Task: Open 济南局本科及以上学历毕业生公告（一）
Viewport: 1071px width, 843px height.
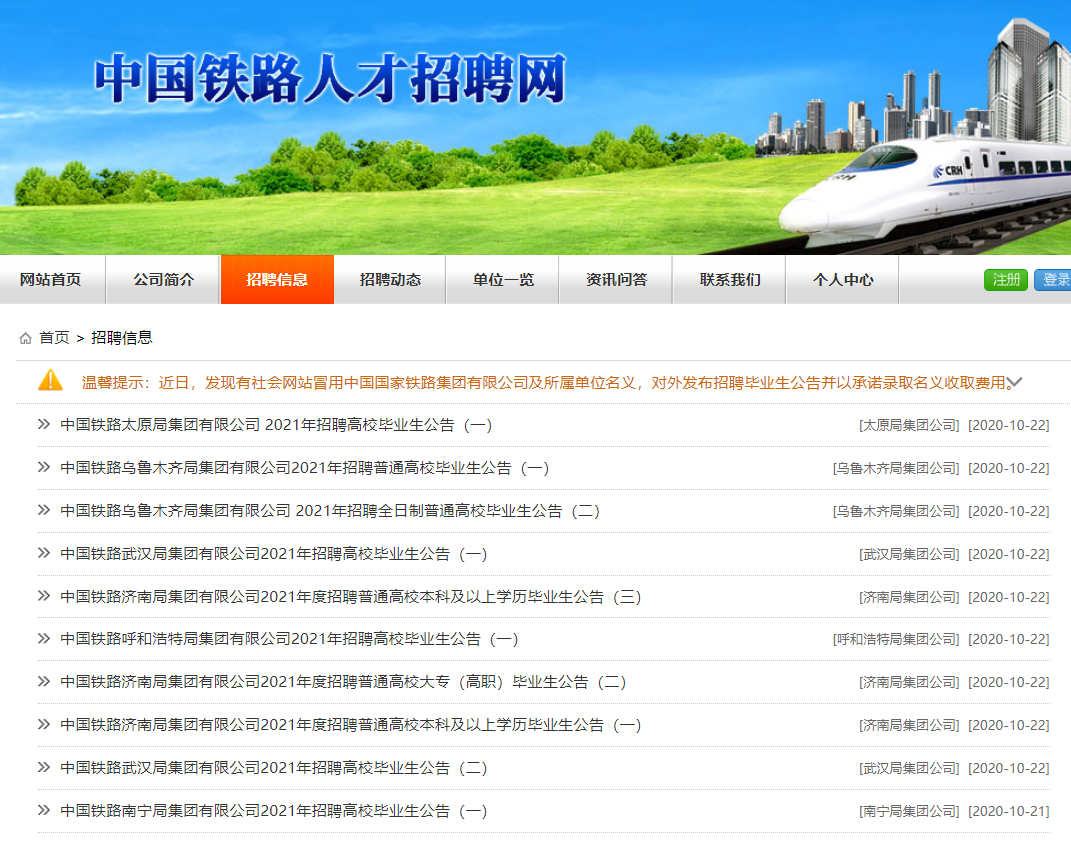Action: click(350, 725)
